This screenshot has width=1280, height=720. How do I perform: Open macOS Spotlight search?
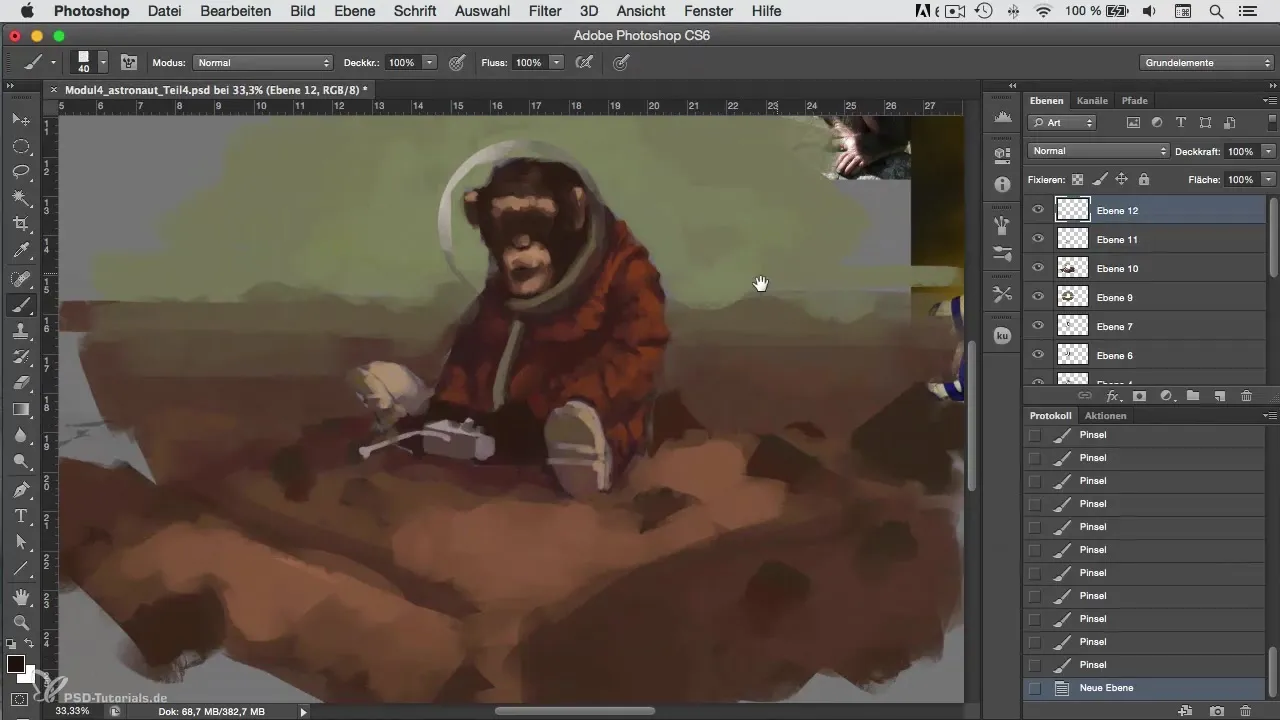[1216, 11]
